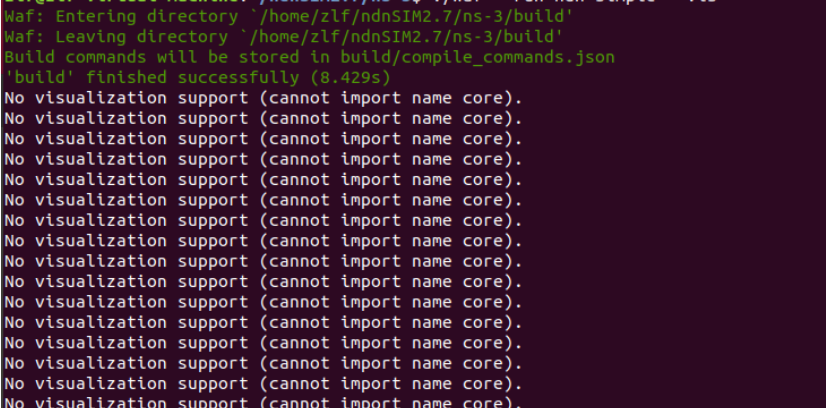Click the build path on the 'Leaving directory' line

coord(400,37)
